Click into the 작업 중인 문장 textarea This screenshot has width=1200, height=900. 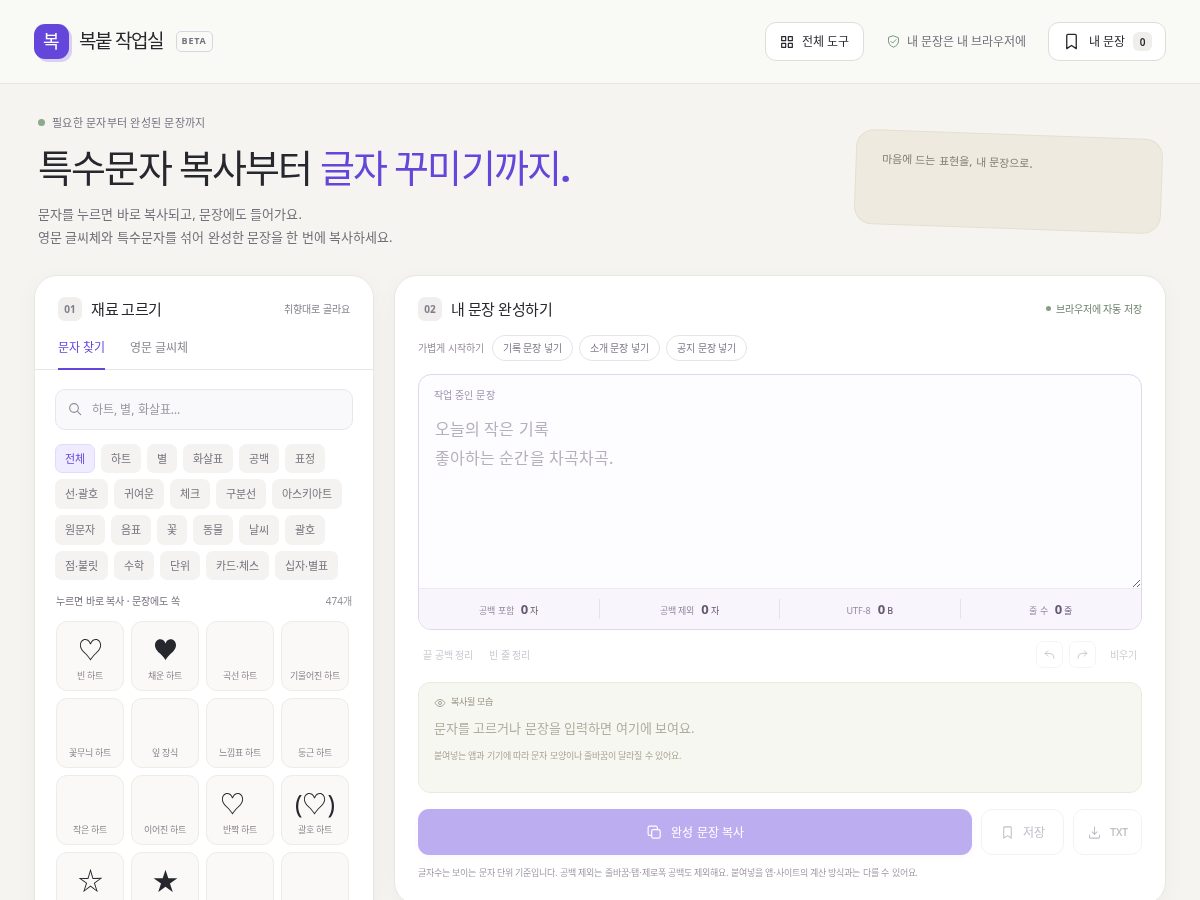pyautogui.click(x=780, y=498)
